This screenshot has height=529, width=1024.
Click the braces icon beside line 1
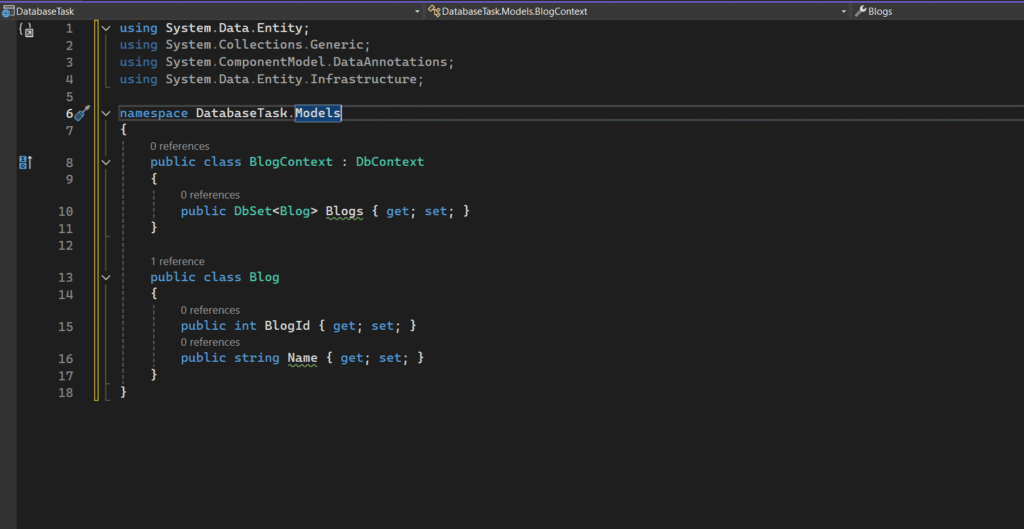coord(26,31)
